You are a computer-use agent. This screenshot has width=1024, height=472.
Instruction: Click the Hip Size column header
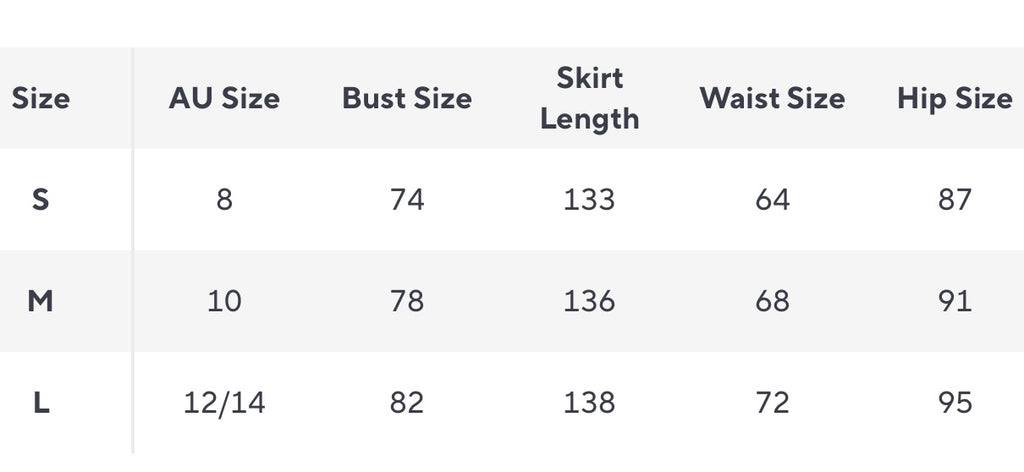955,99
